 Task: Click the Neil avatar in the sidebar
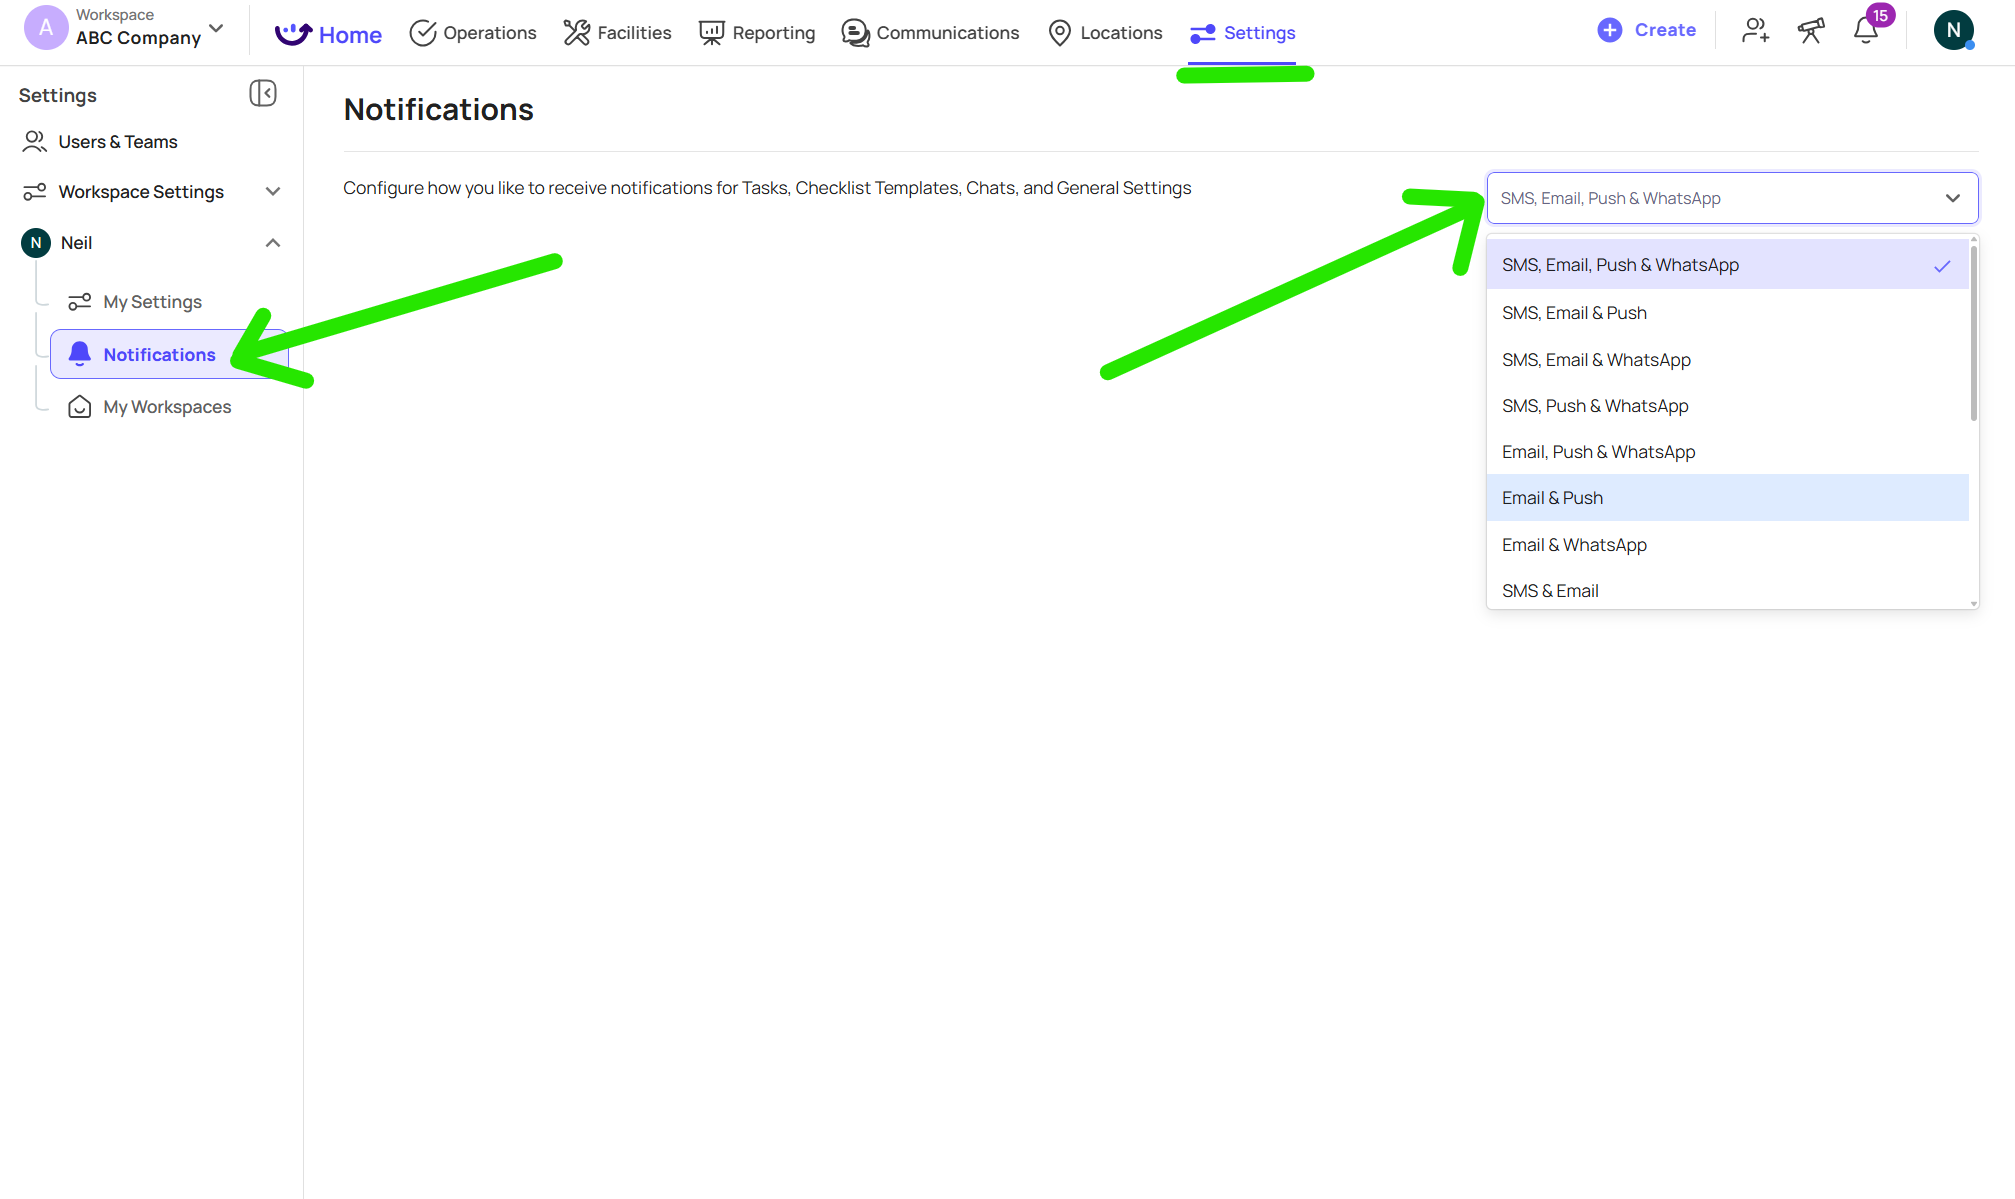point(36,243)
